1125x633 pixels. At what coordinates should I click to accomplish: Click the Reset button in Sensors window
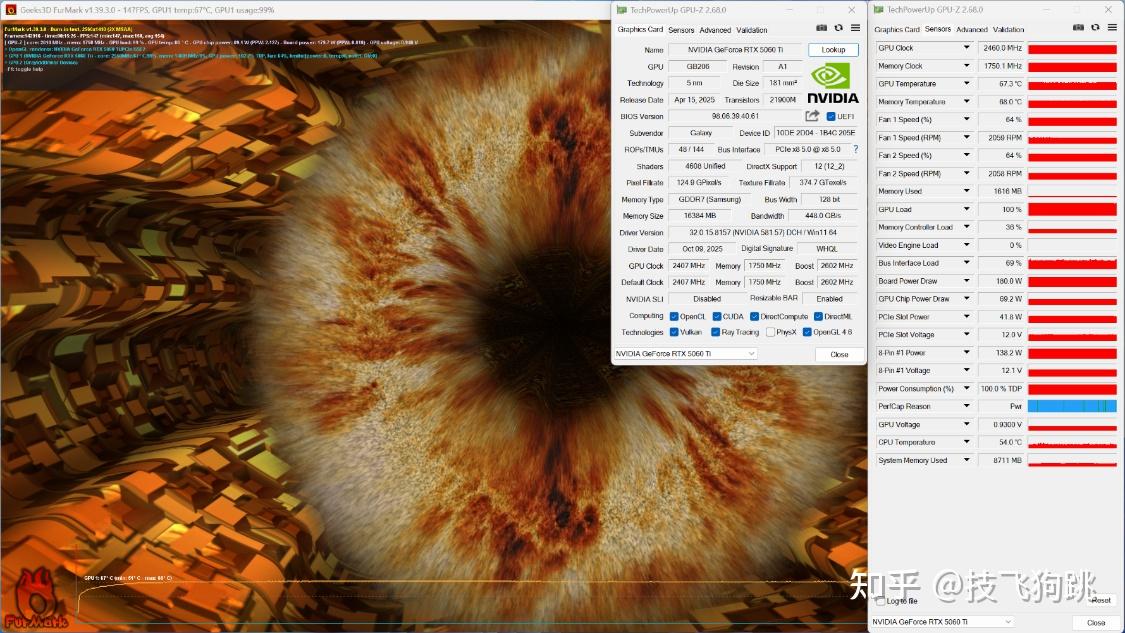click(x=1101, y=600)
